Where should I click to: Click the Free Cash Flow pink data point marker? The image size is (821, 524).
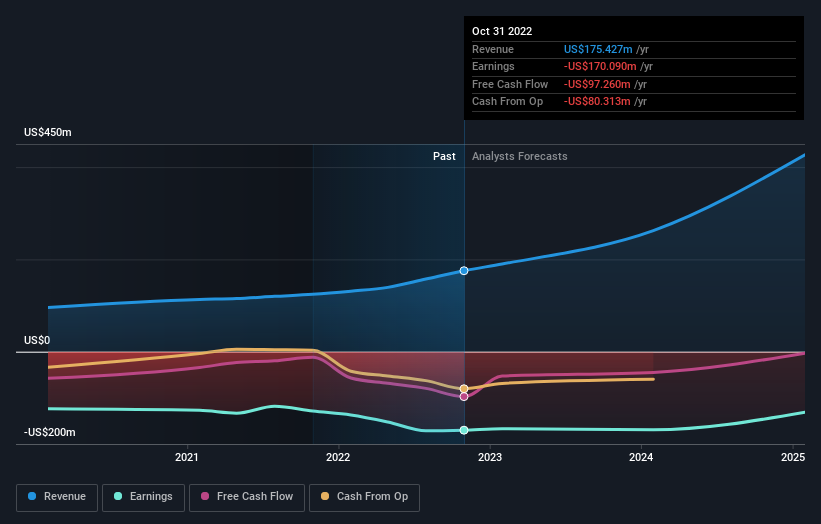click(x=464, y=397)
